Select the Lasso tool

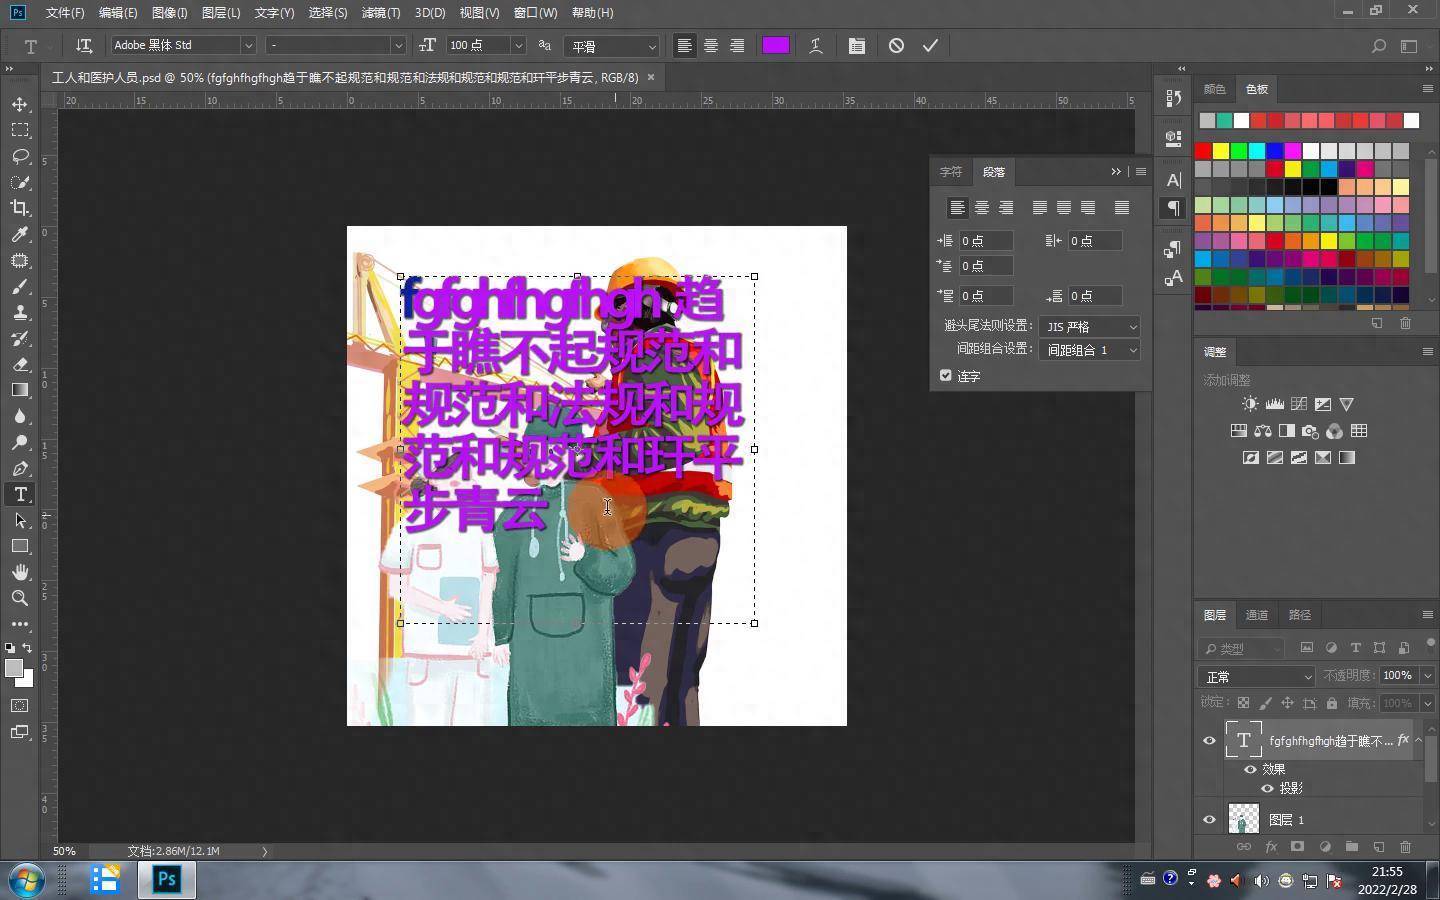pos(20,157)
